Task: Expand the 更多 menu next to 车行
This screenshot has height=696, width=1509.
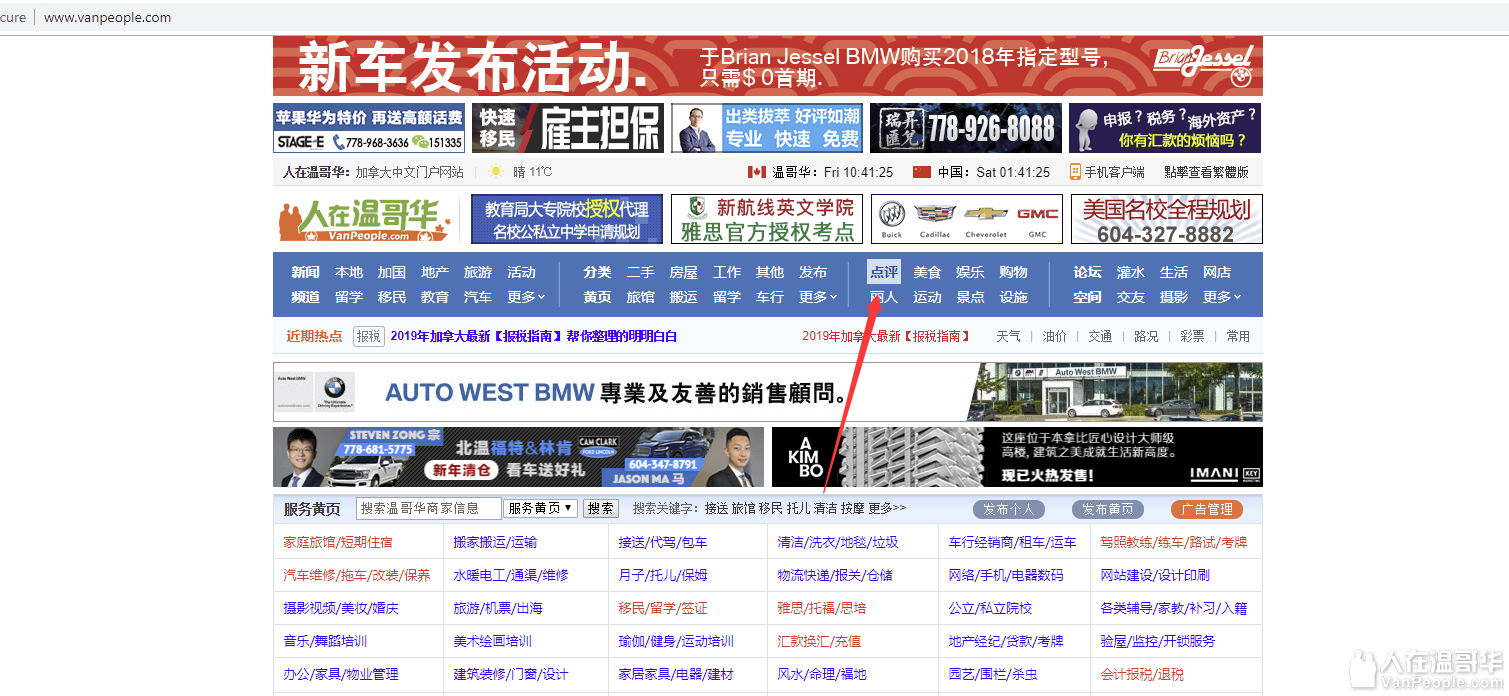Action: pyautogui.click(x=818, y=297)
